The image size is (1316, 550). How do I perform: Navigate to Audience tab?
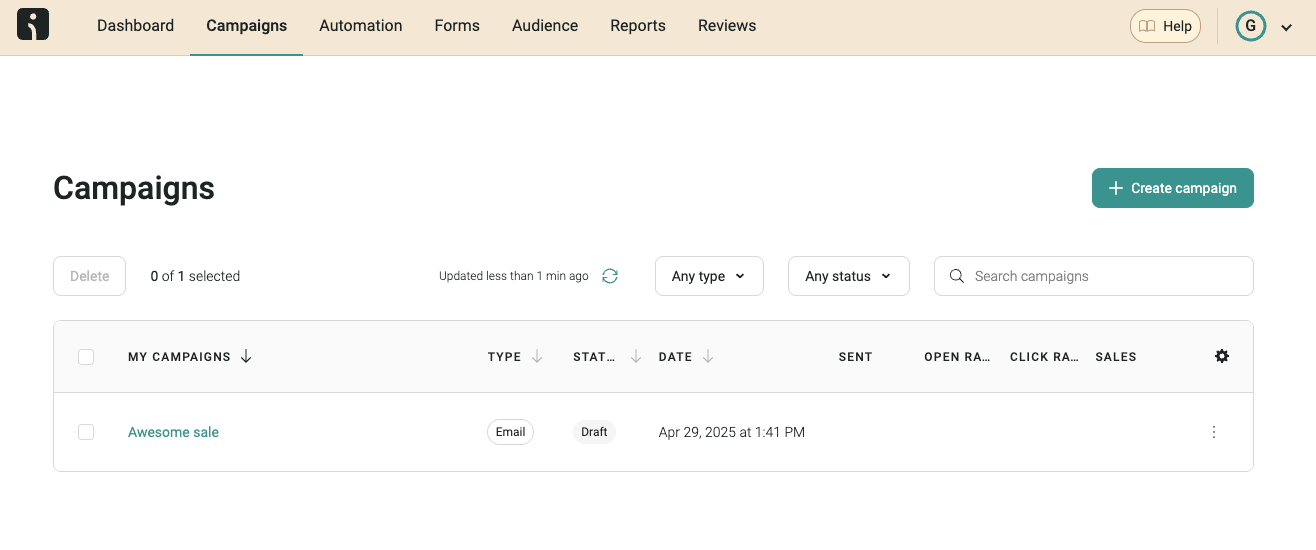(x=545, y=26)
